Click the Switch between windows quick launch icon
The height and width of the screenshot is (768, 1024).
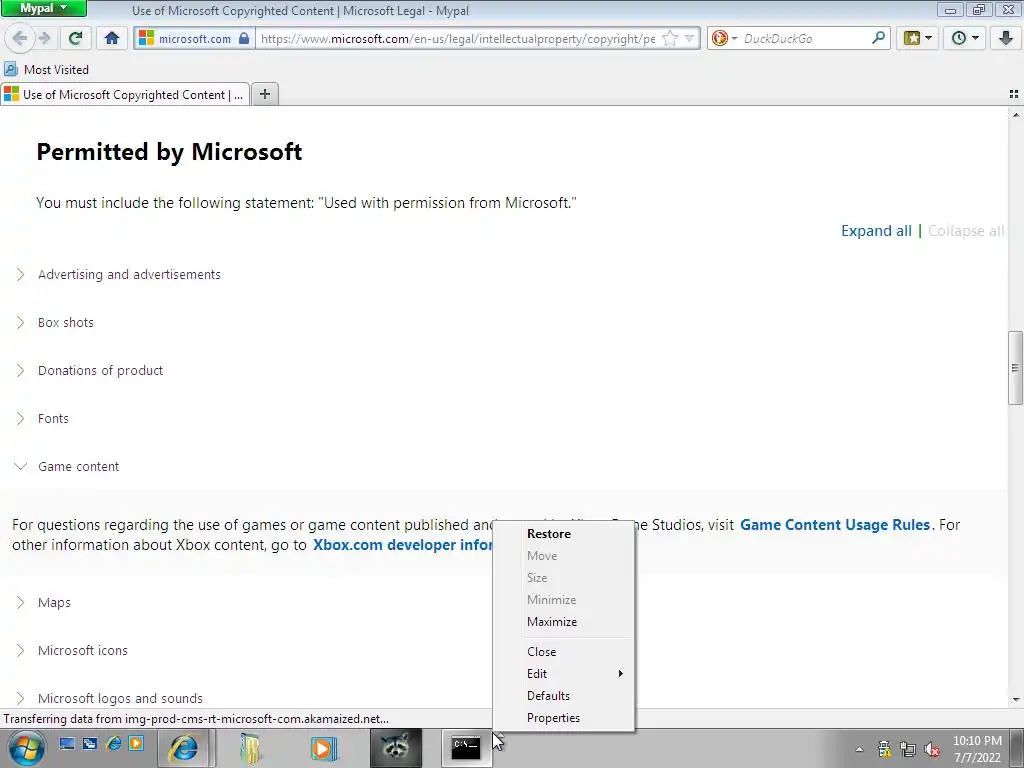click(x=89, y=744)
